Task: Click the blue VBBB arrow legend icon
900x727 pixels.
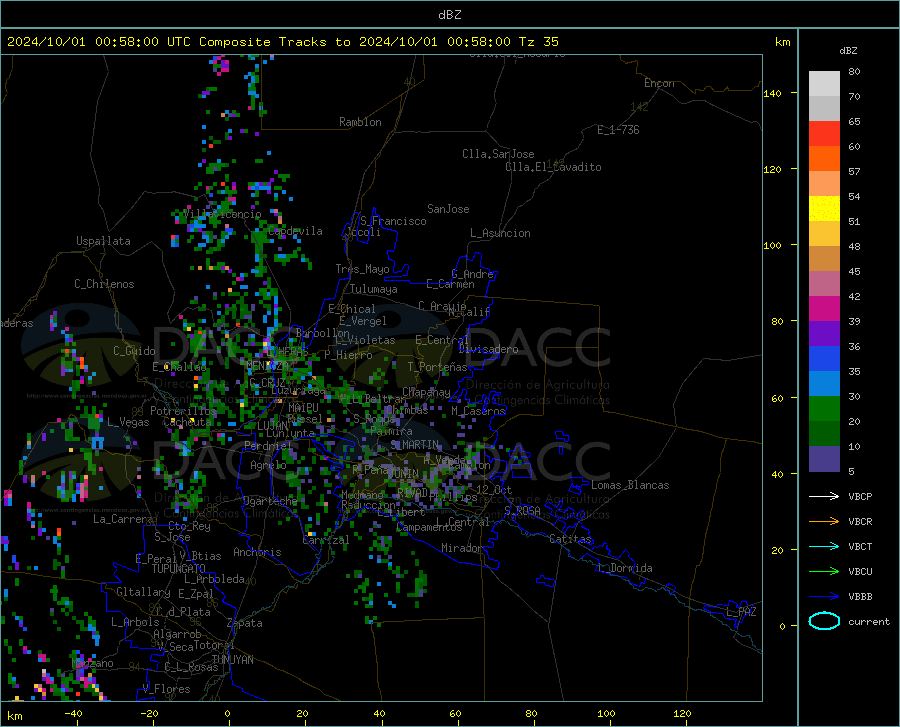Action: click(x=824, y=596)
